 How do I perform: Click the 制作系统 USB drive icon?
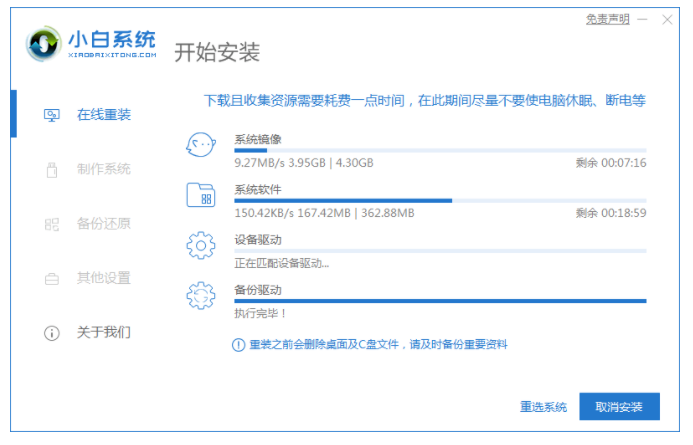[x=52, y=169]
